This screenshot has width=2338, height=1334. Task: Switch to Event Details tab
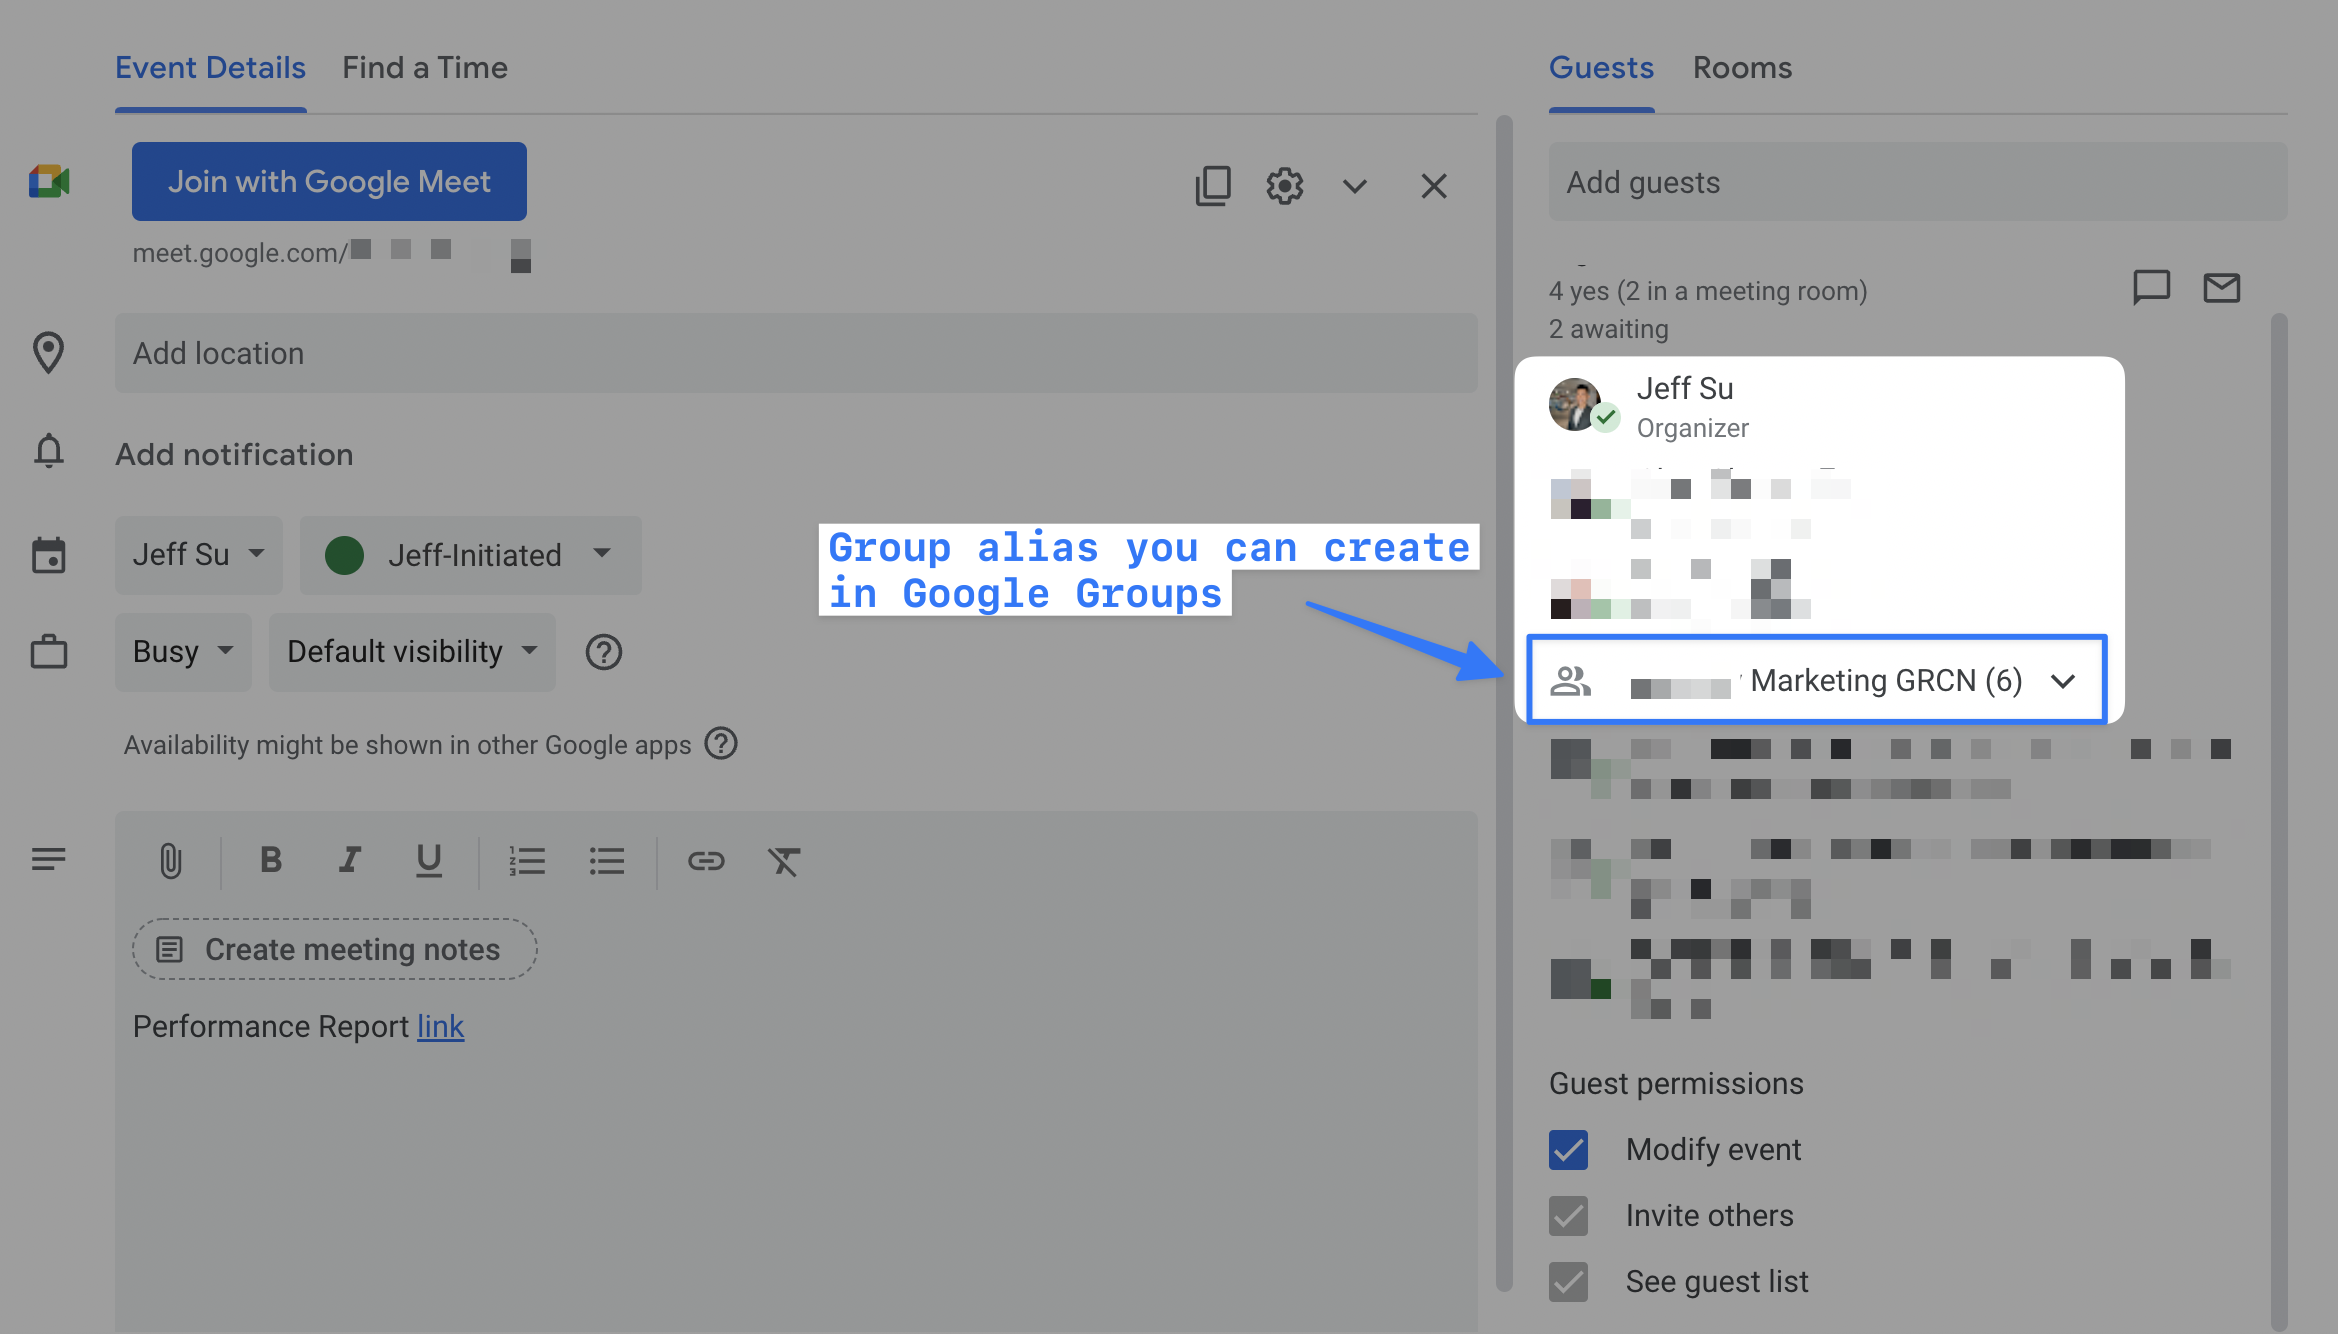click(x=210, y=67)
